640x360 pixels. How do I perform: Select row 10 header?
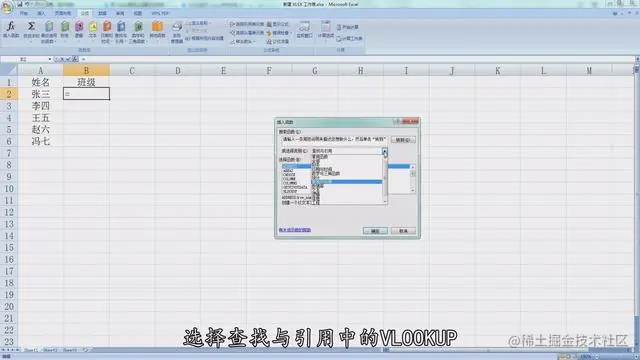tap(9, 189)
